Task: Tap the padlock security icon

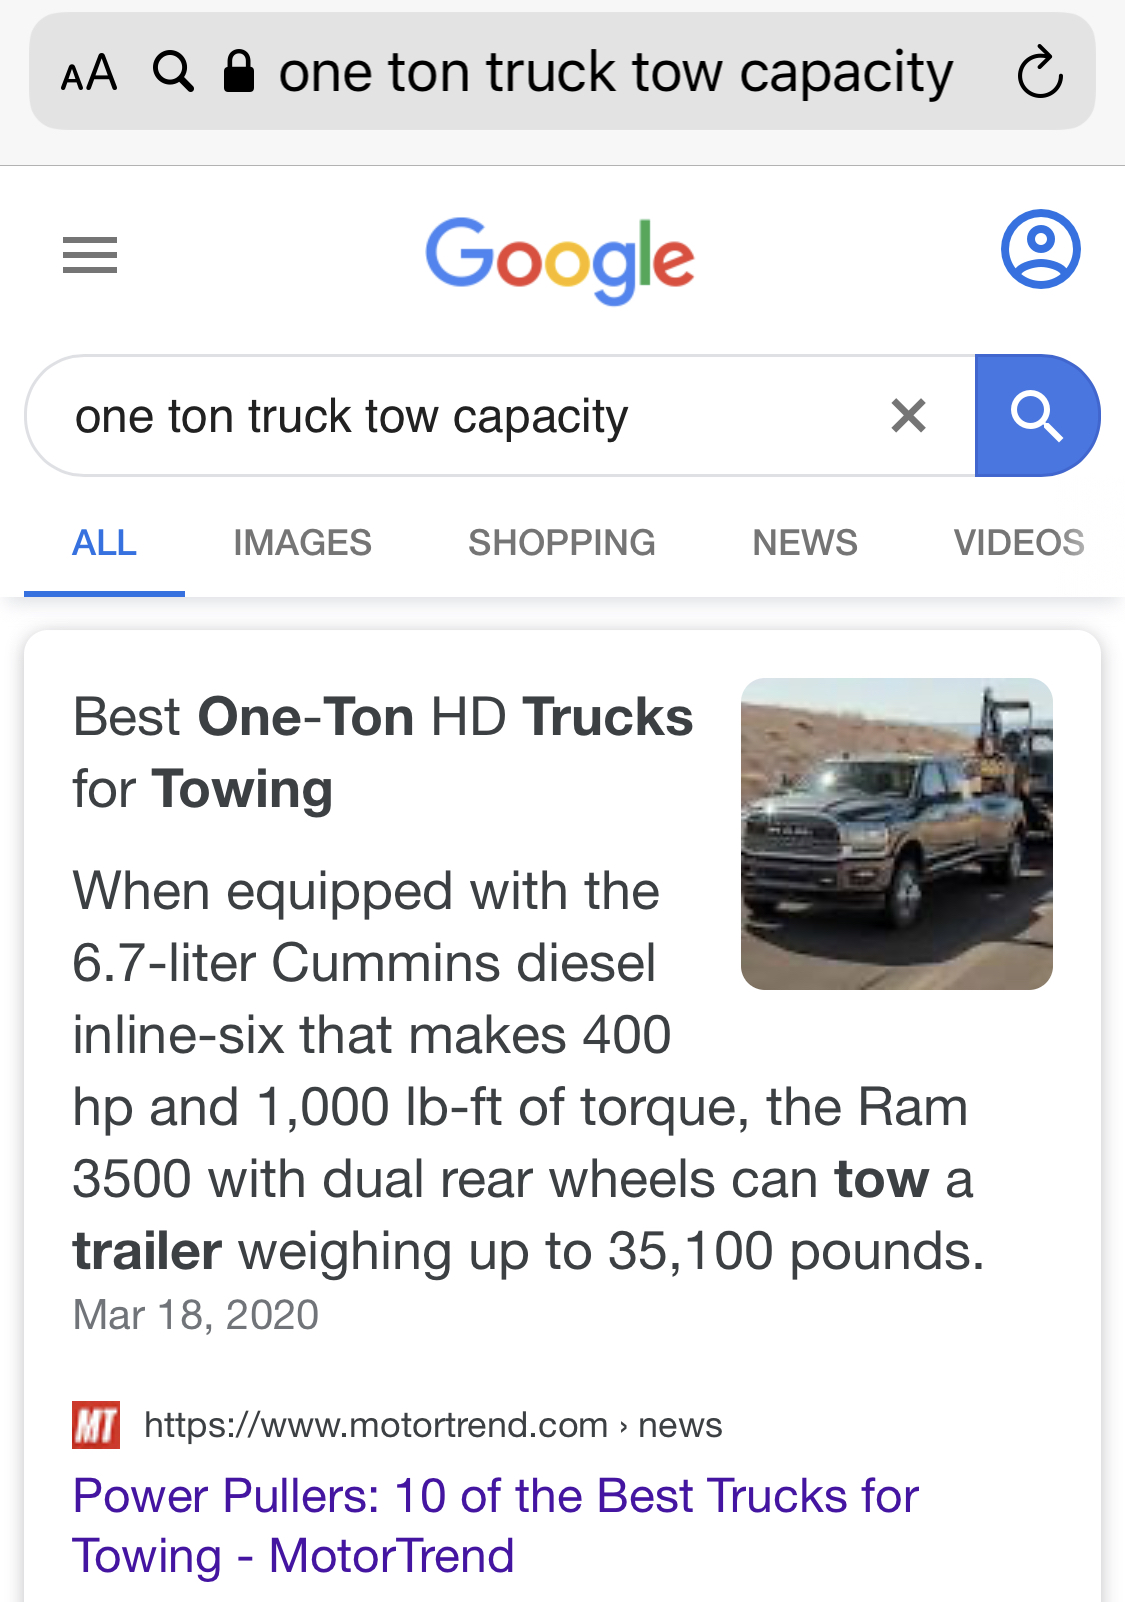Action: [238, 72]
